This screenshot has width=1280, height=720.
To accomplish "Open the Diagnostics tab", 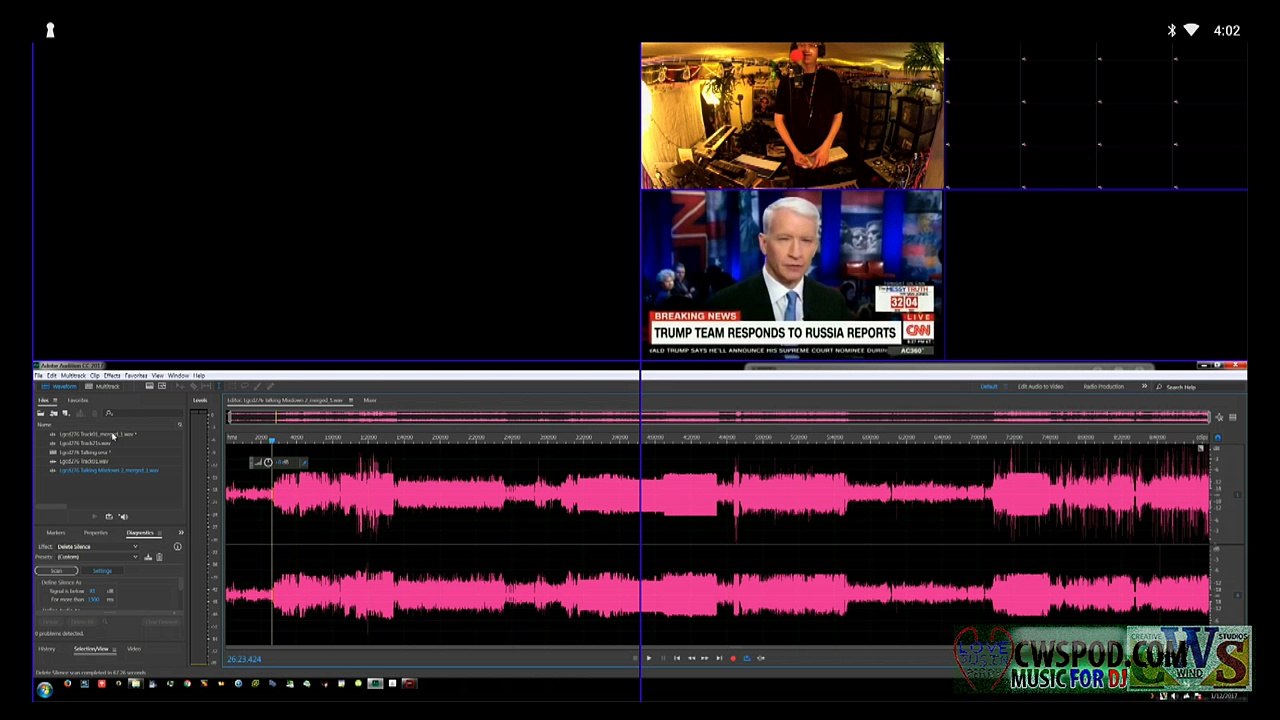I will coord(140,533).
